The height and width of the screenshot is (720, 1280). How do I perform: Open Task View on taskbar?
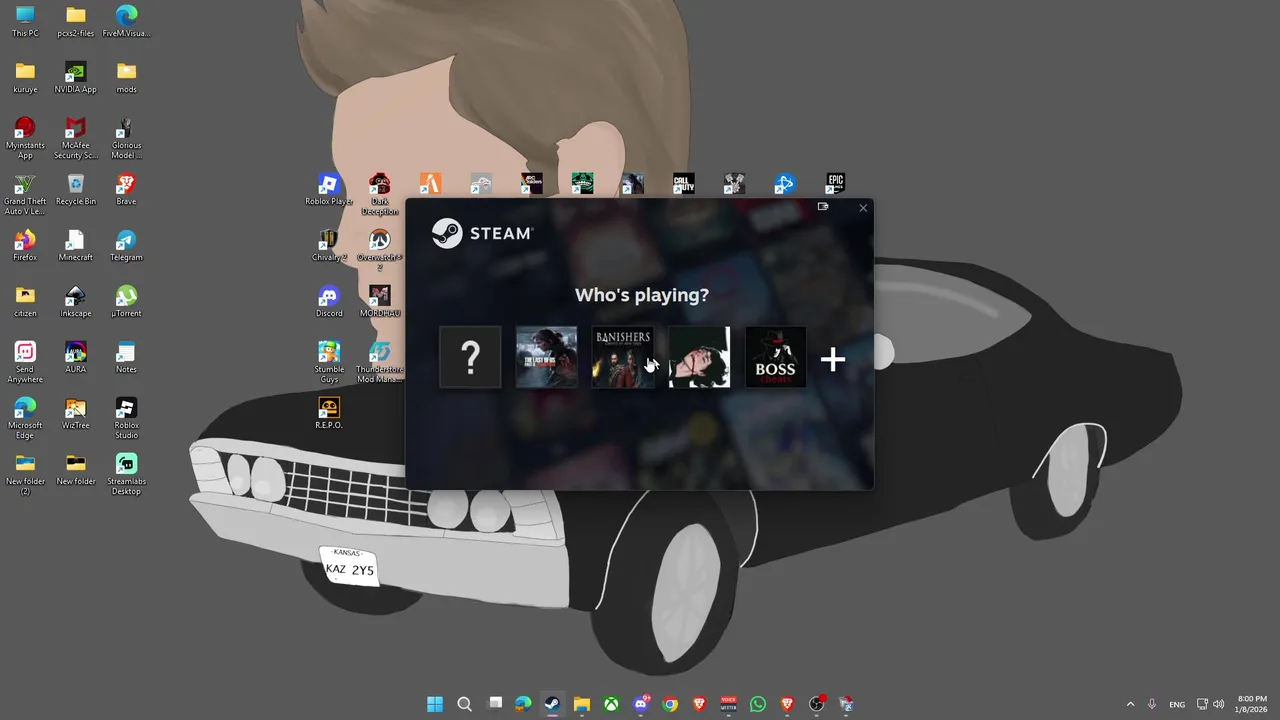494,704
